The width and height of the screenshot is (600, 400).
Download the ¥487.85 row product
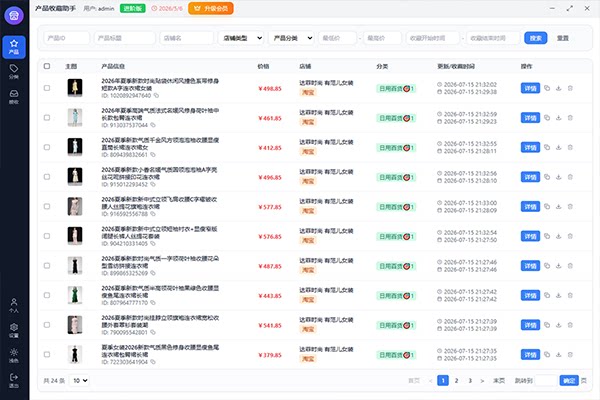point(559,266)
